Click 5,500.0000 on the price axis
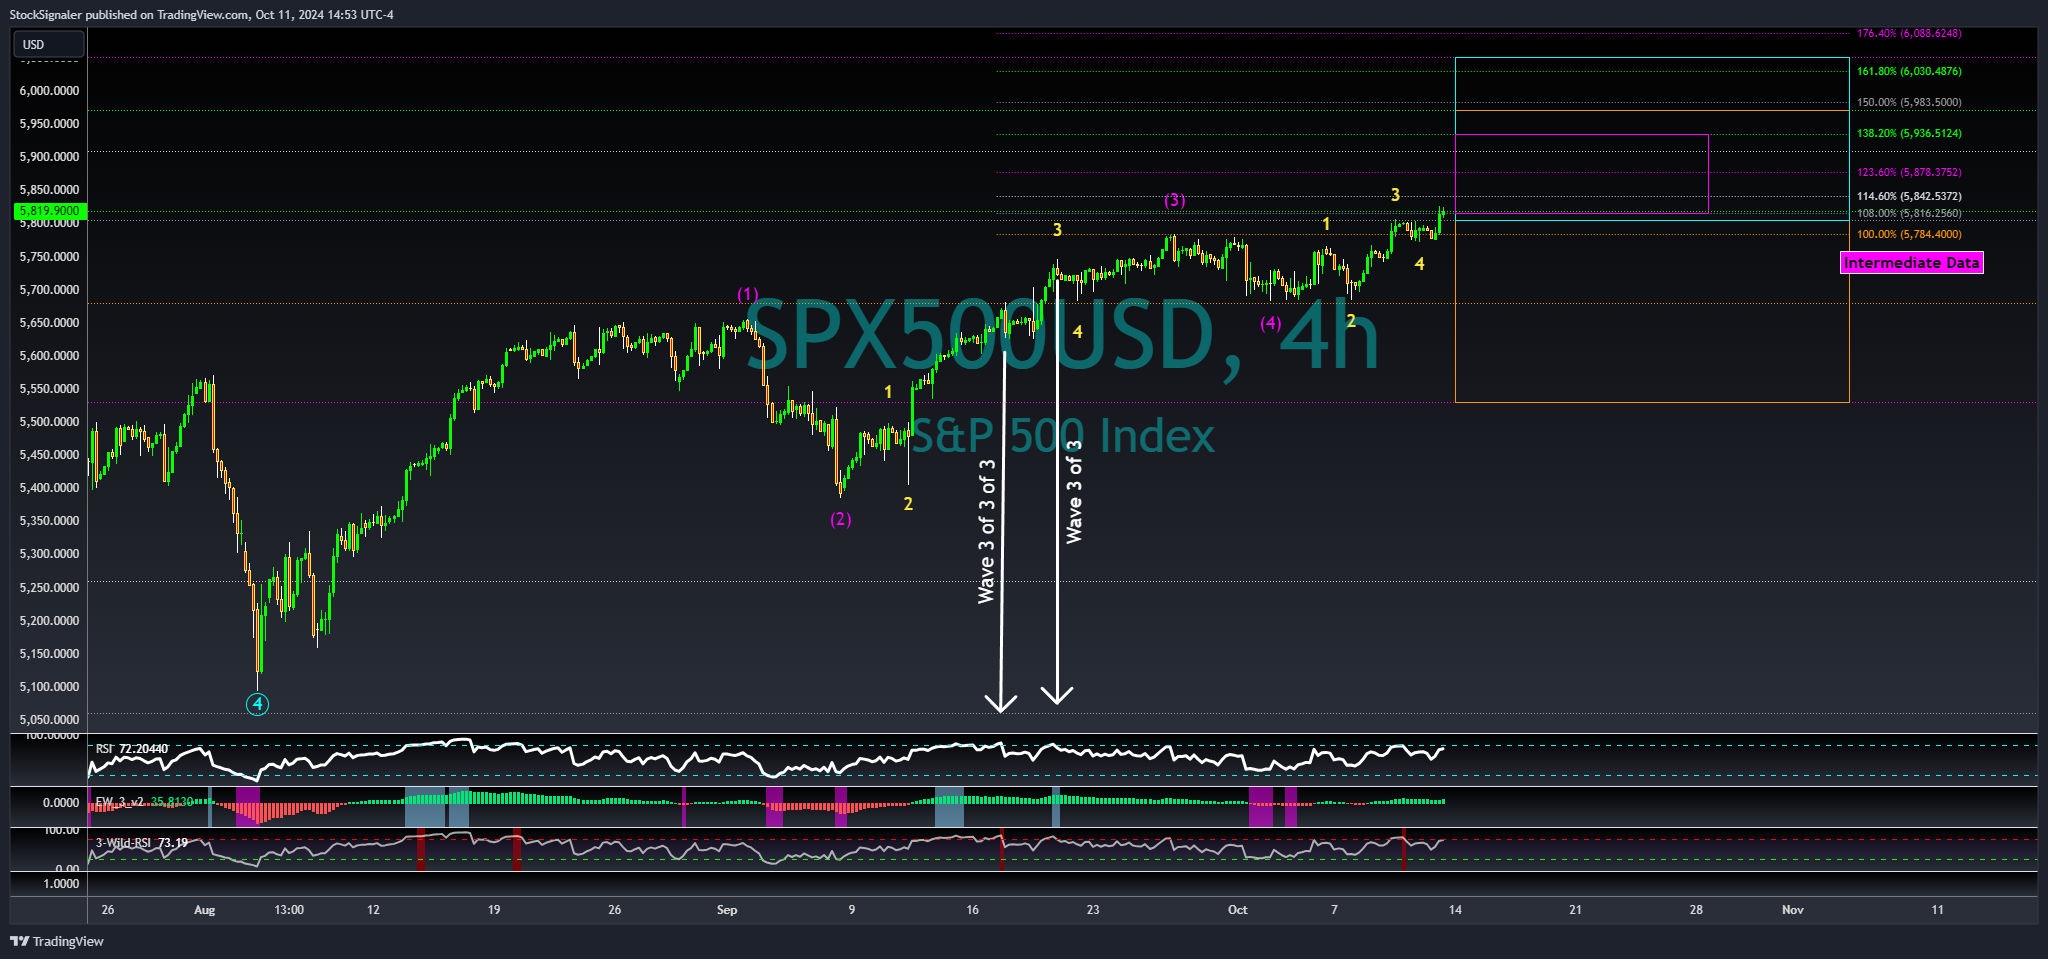This screenshot has height=959, width=2048. [49, 422]
